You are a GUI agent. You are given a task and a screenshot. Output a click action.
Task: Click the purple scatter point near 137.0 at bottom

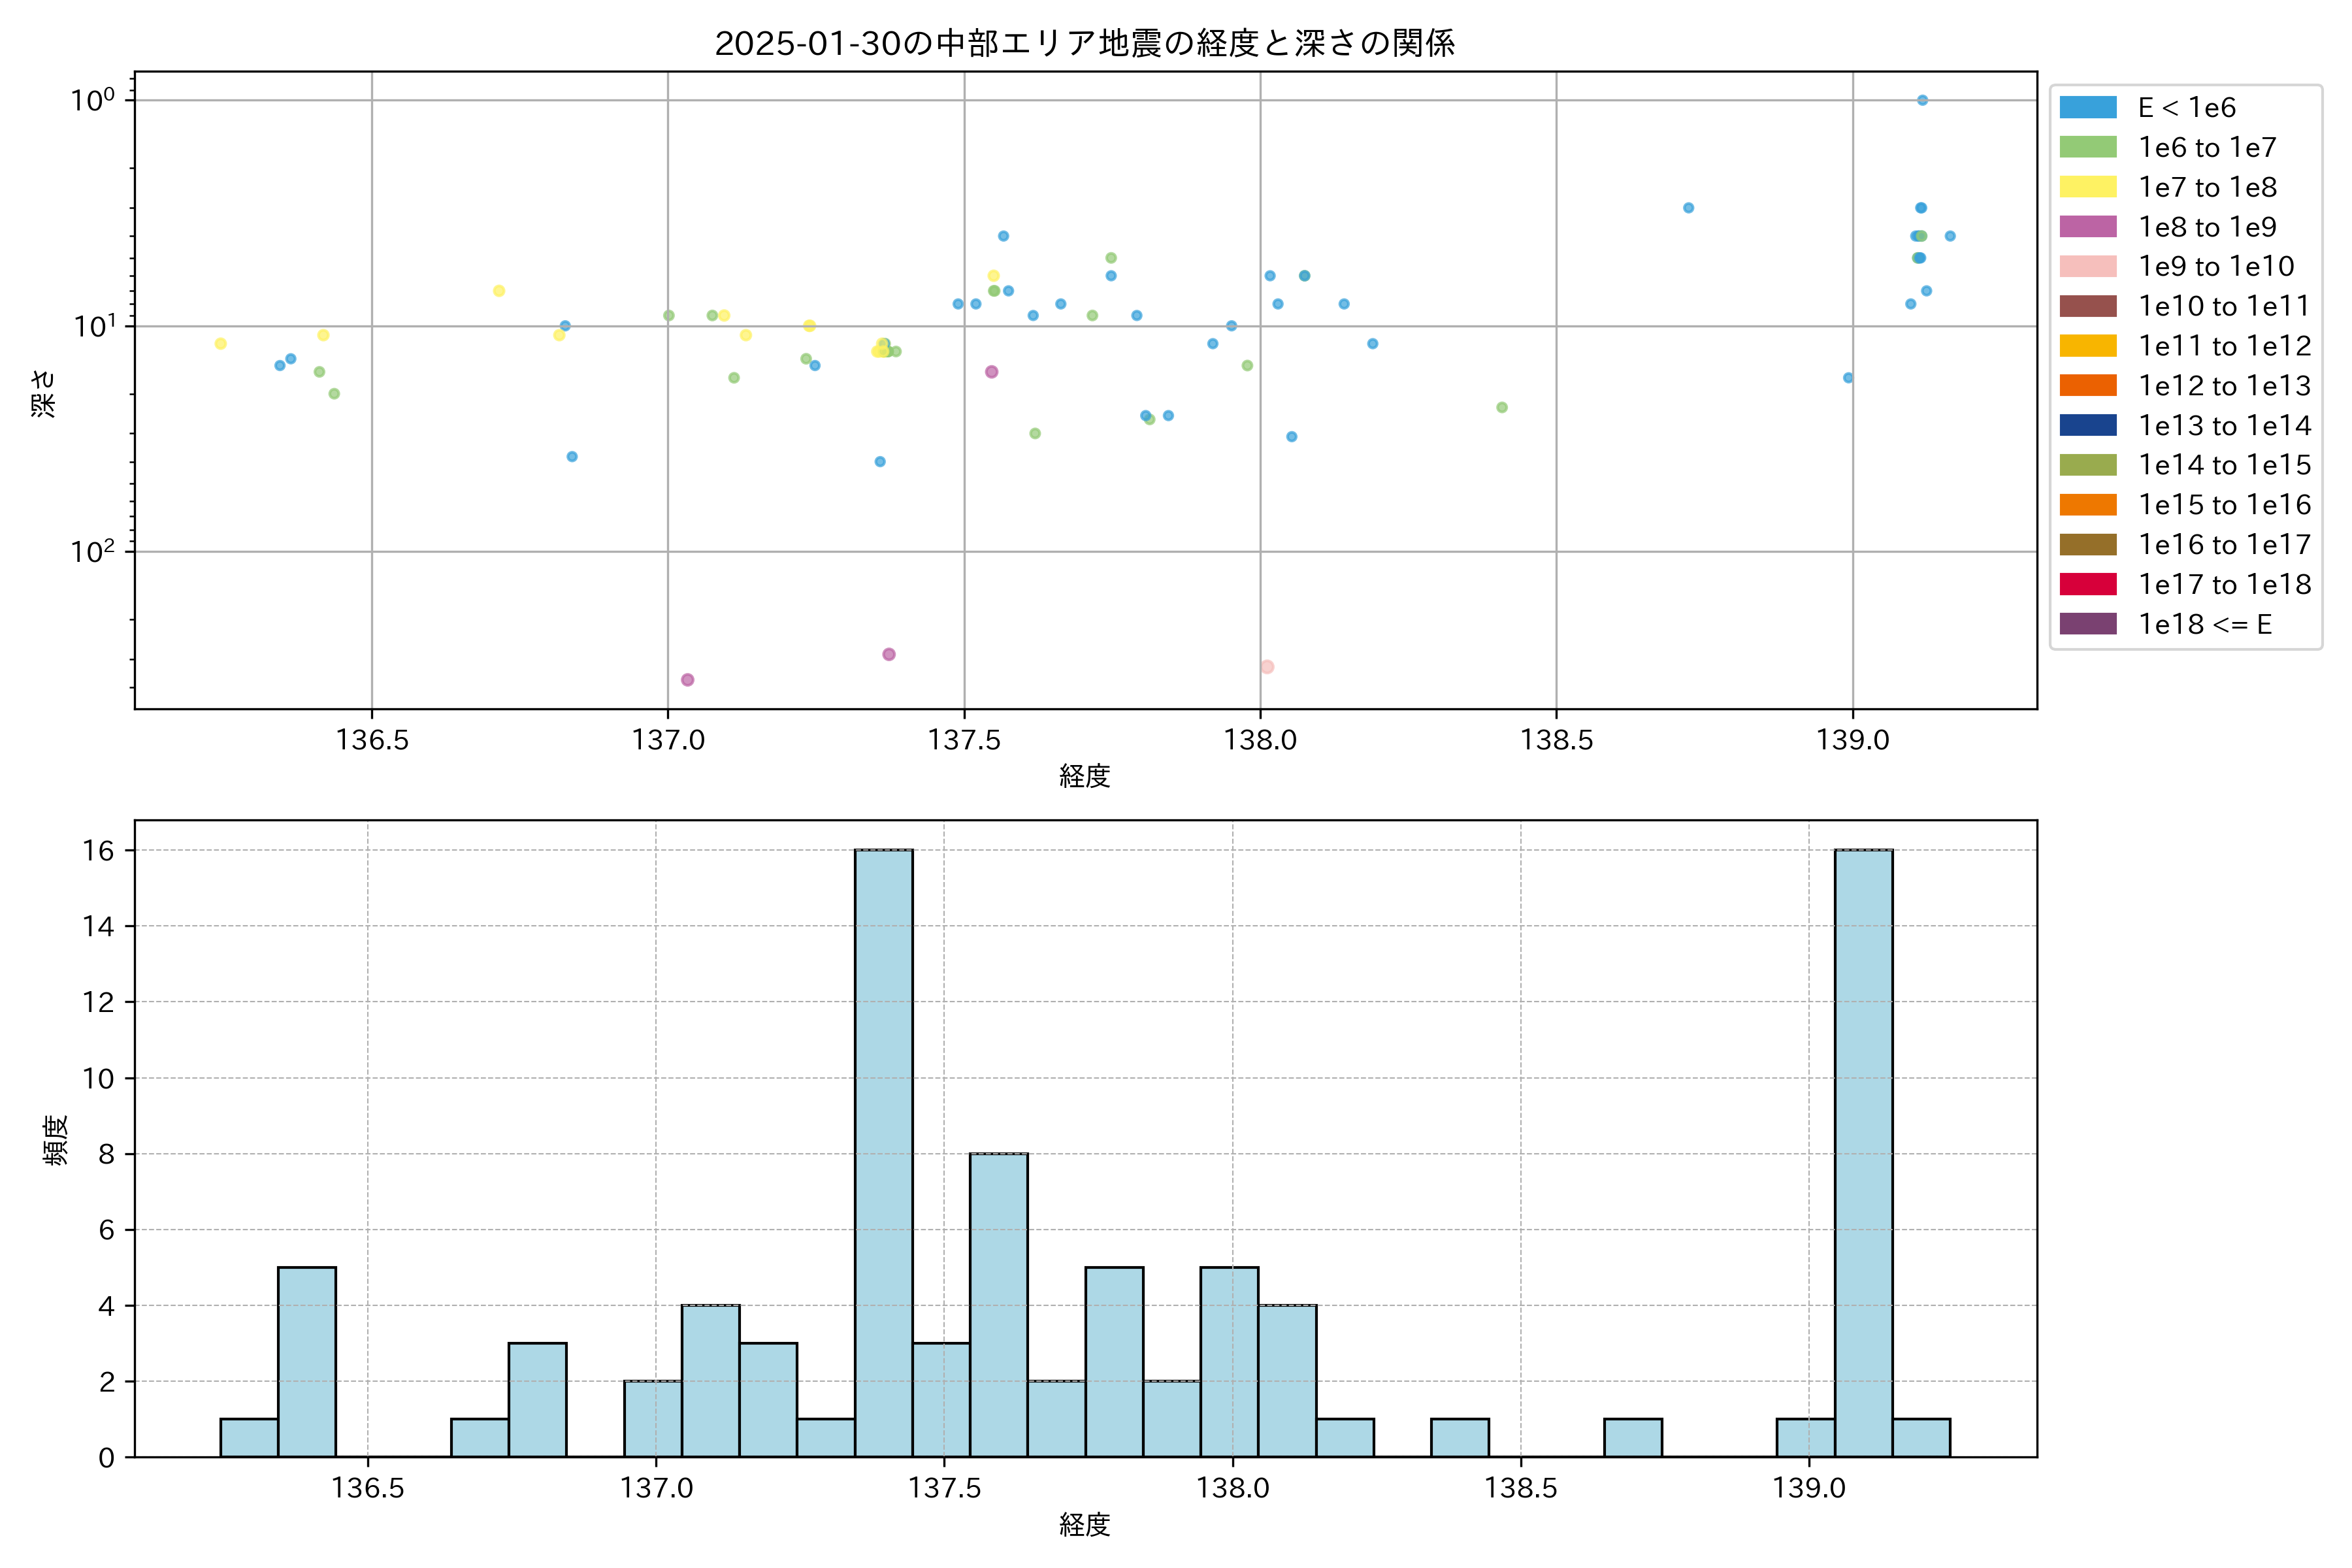[x=687, y=680]
